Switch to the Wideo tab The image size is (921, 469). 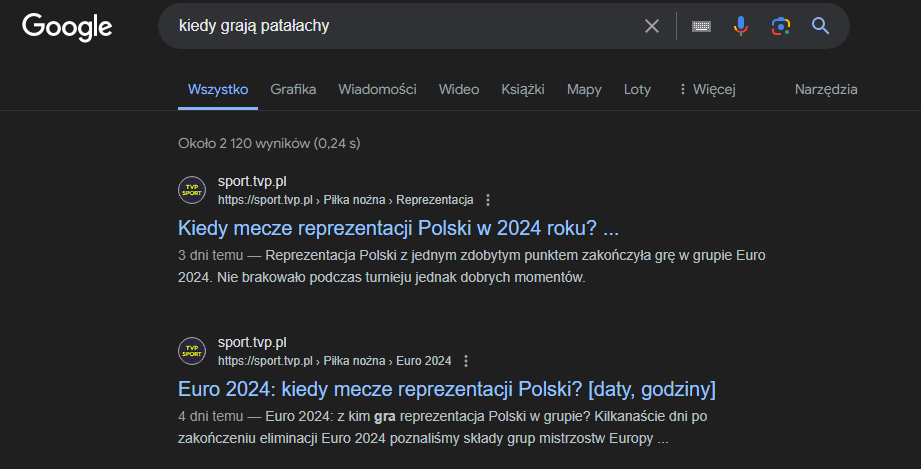pos(459,89)
